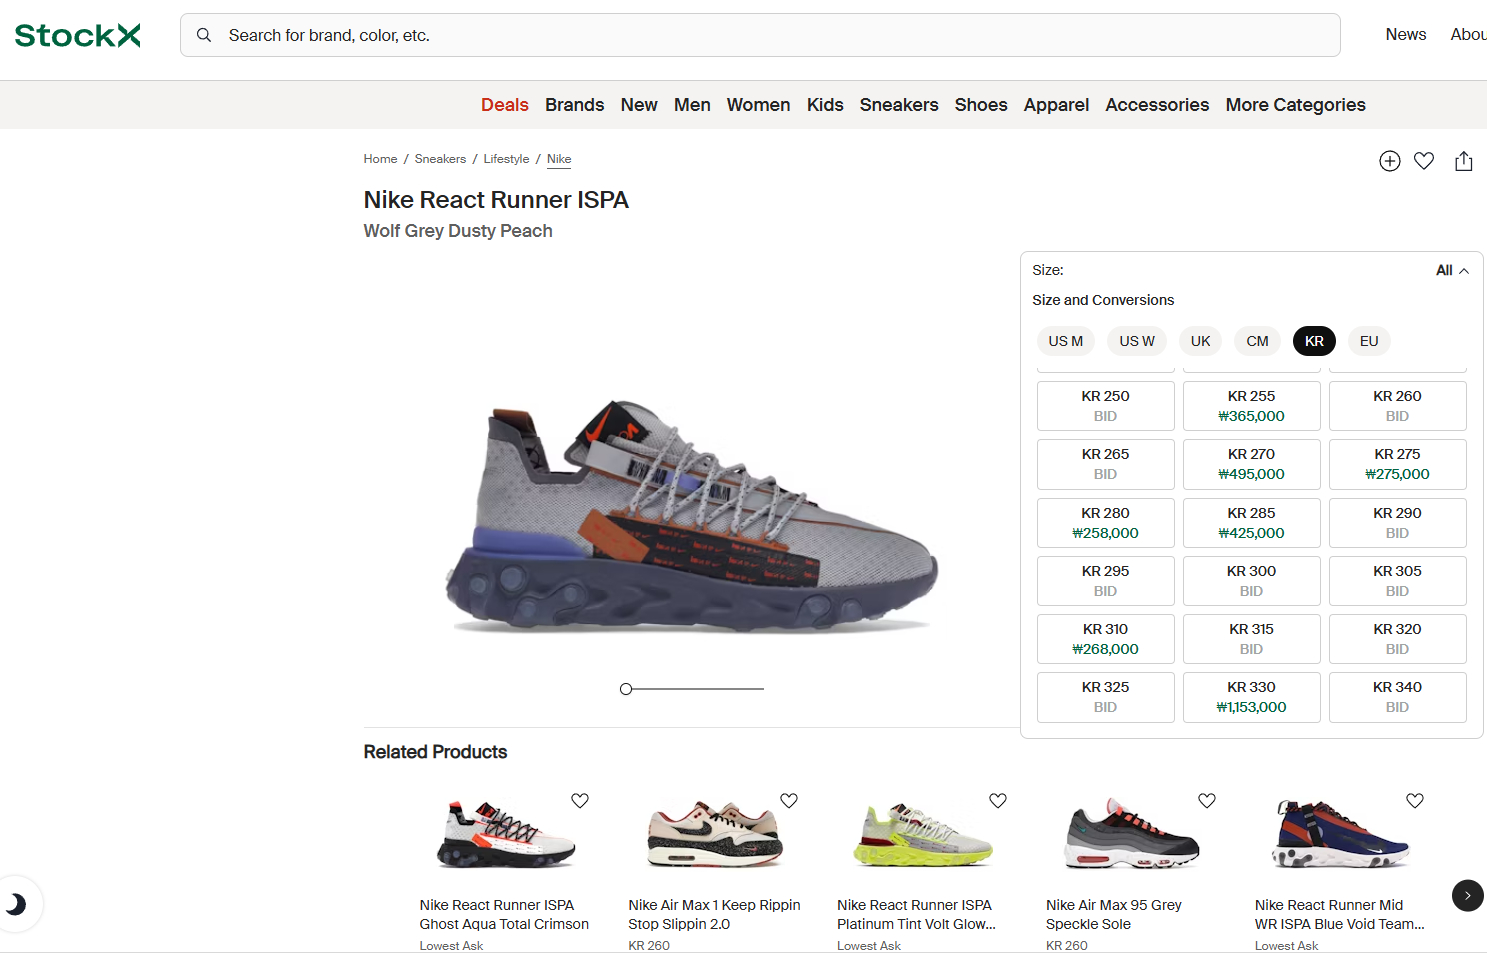Go to the Sneakers category
The width and height of the screenshot is (1487, 953).
point(898,105)
